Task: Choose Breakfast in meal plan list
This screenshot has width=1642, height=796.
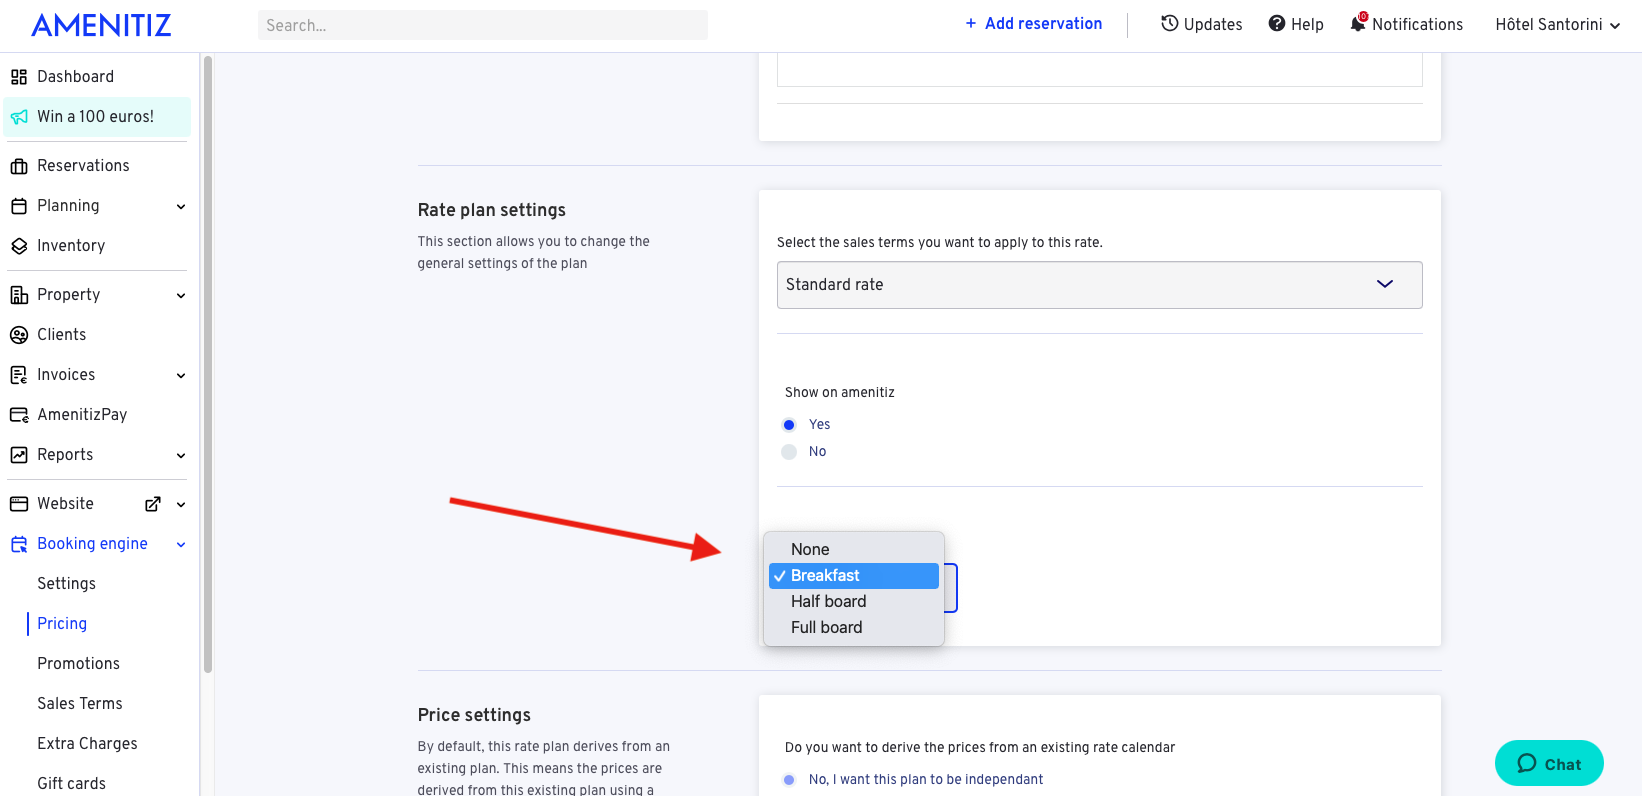Action: click(x=854, y=575)
